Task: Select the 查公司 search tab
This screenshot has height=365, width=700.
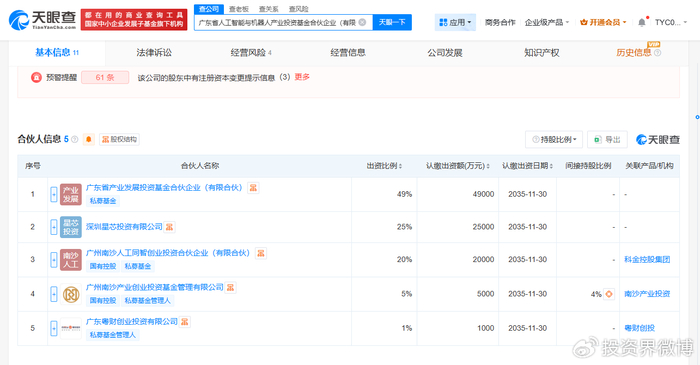Action: click(208, 9)
